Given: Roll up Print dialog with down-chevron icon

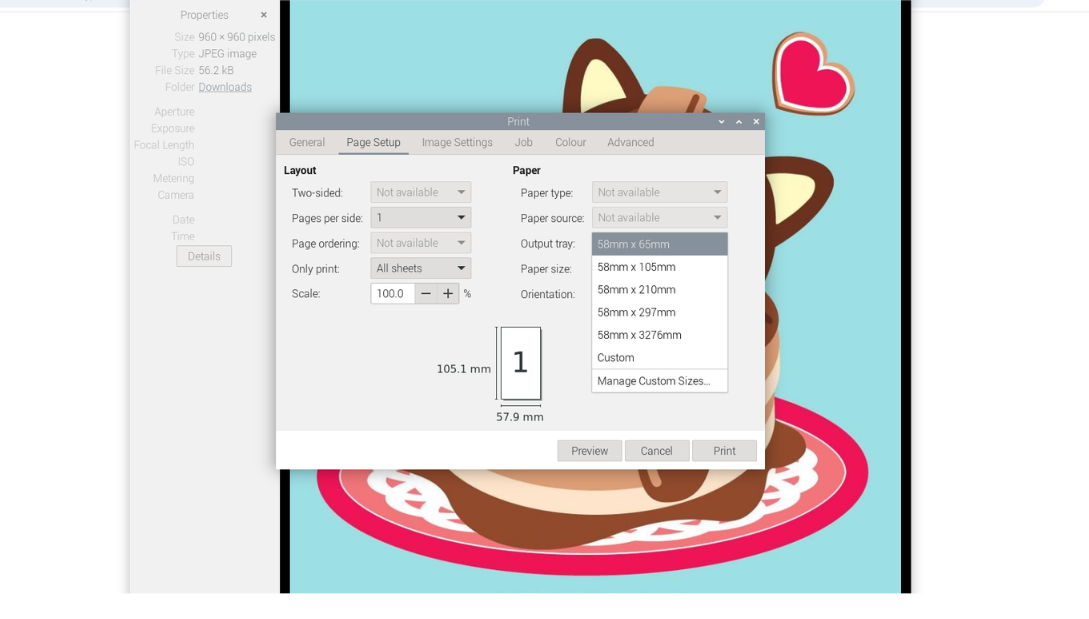Looking at the screenshot, I should coord(722,122).
